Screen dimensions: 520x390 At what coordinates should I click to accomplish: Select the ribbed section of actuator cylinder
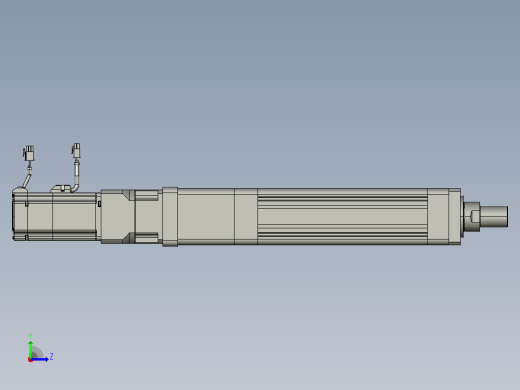pyautogui.click(x=342, y=217)
